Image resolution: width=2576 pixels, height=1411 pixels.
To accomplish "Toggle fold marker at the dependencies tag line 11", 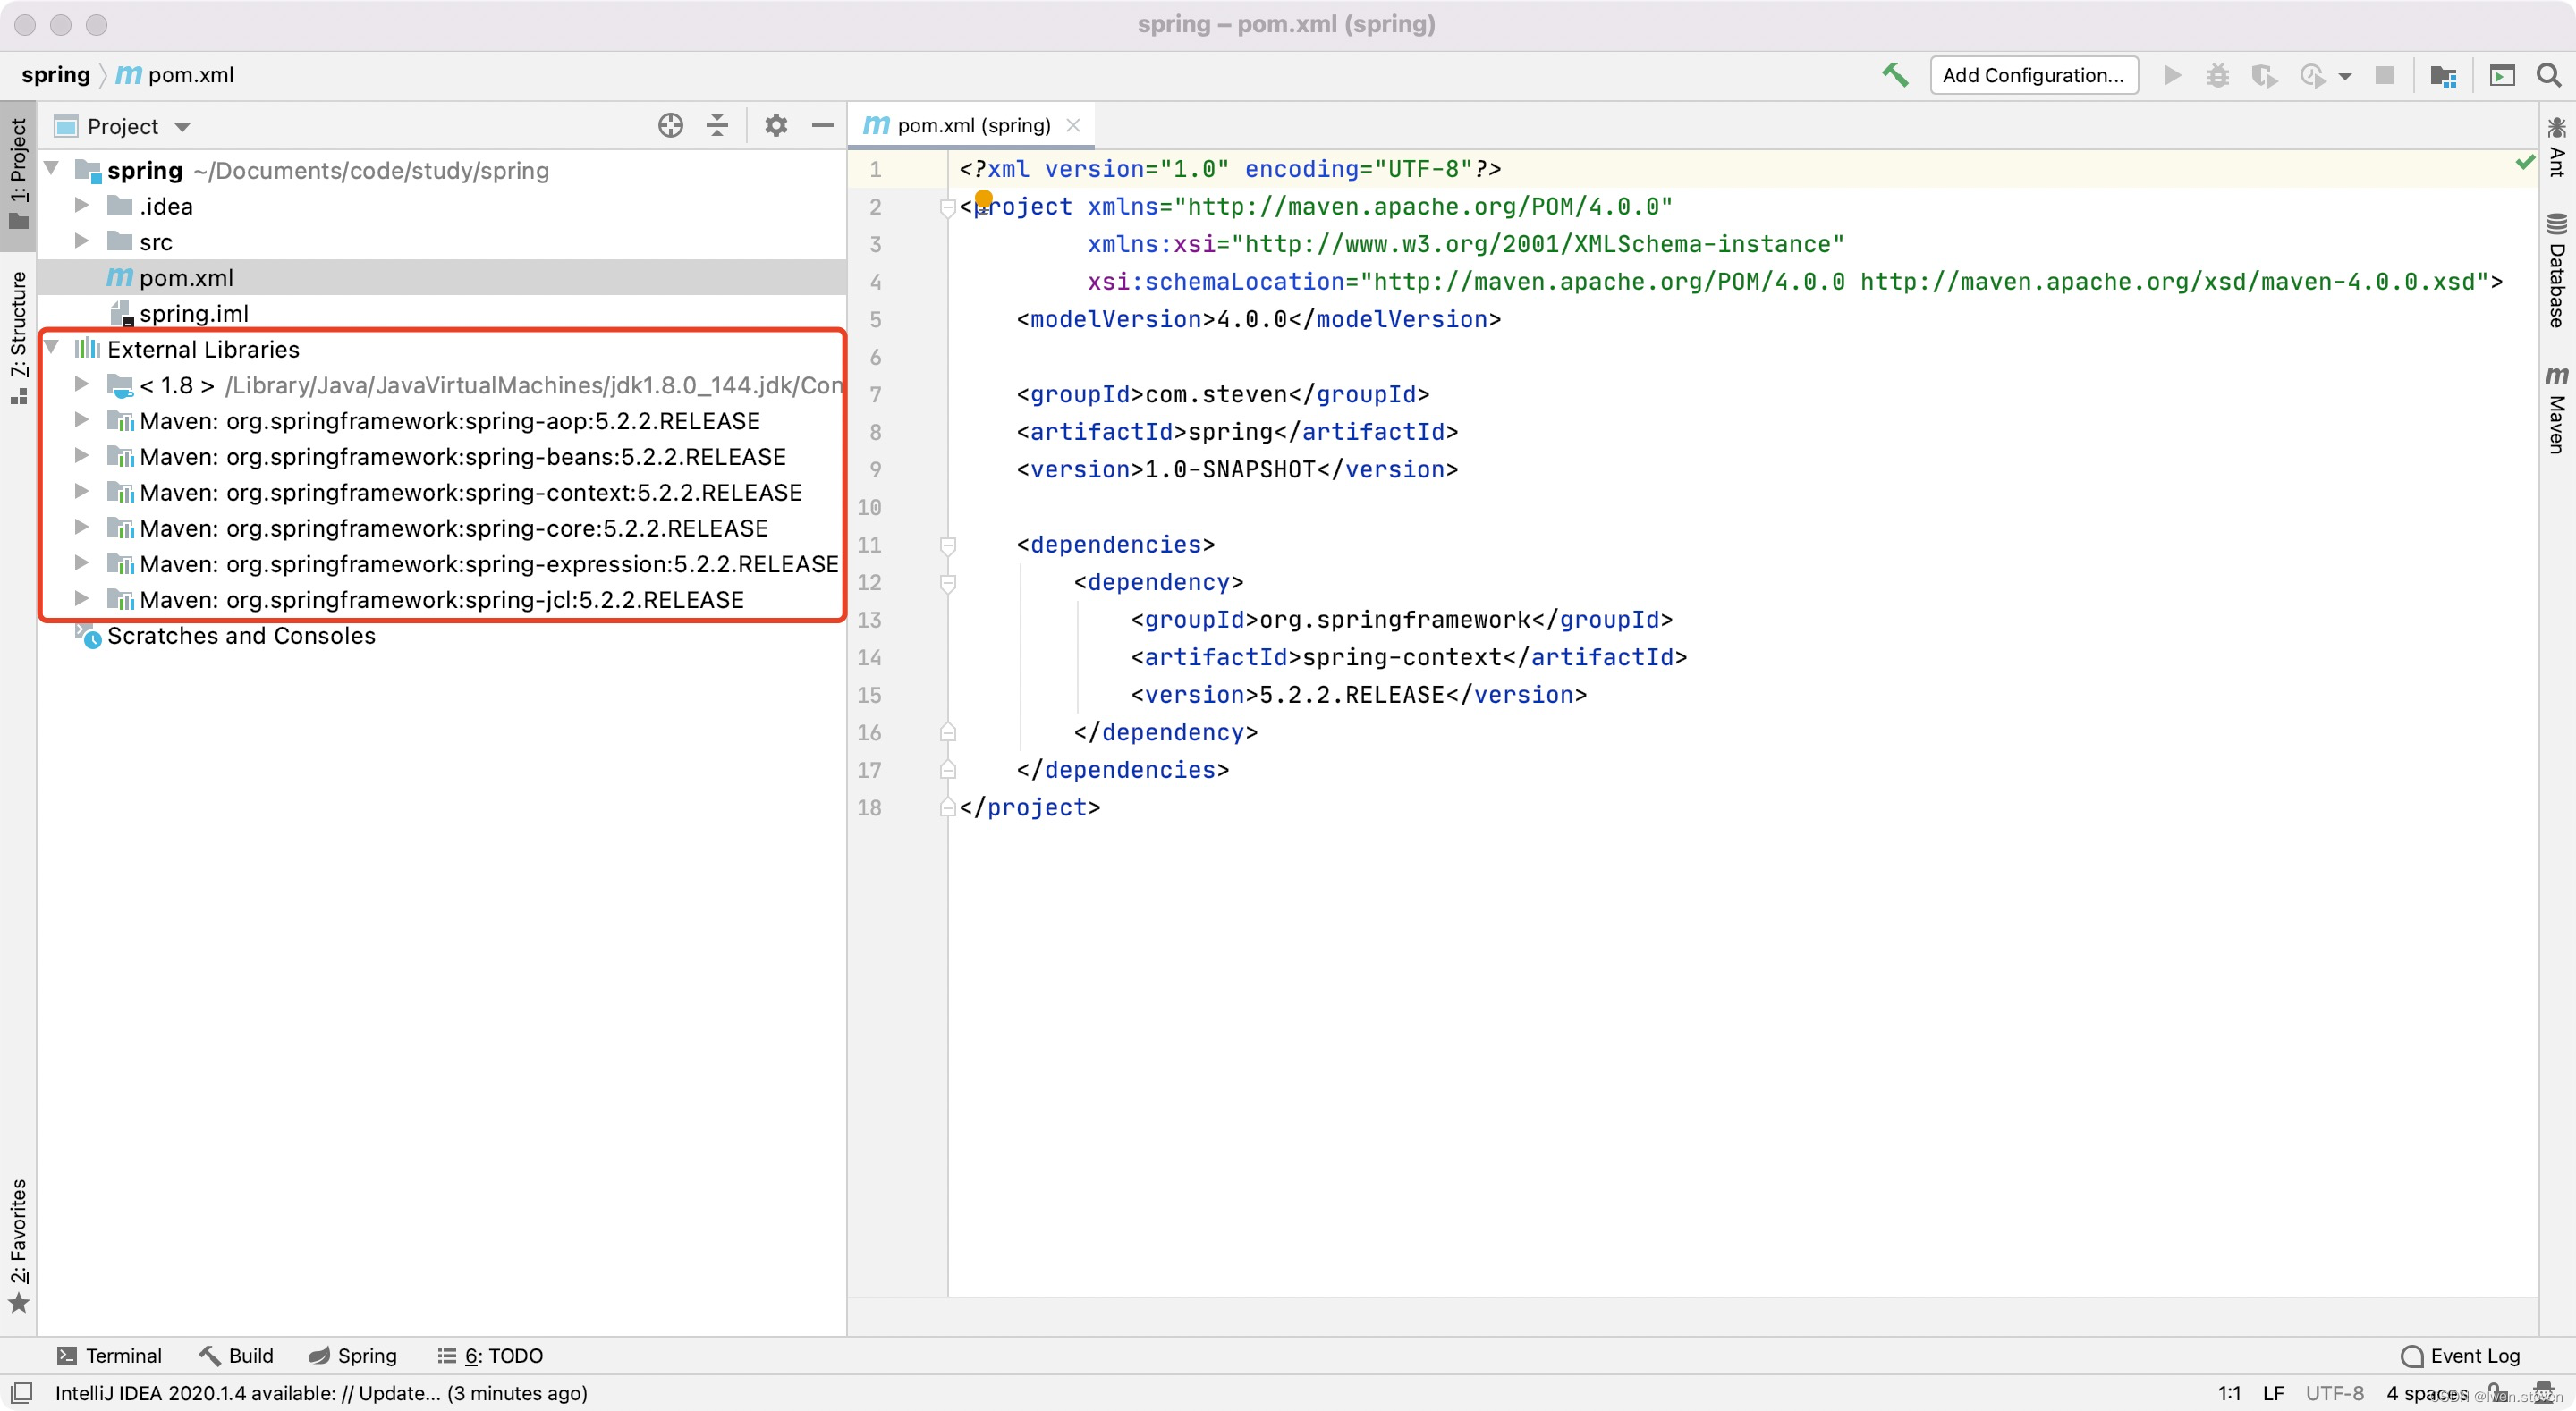I will pos(947,545).
